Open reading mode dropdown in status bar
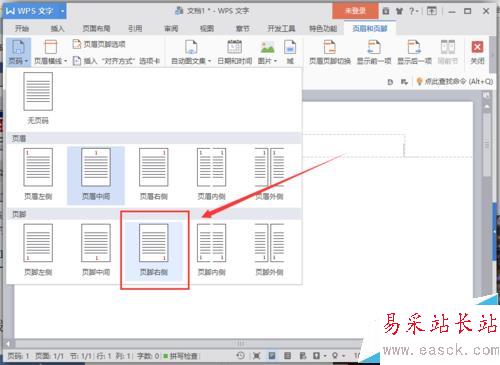 tap(325, 356)
